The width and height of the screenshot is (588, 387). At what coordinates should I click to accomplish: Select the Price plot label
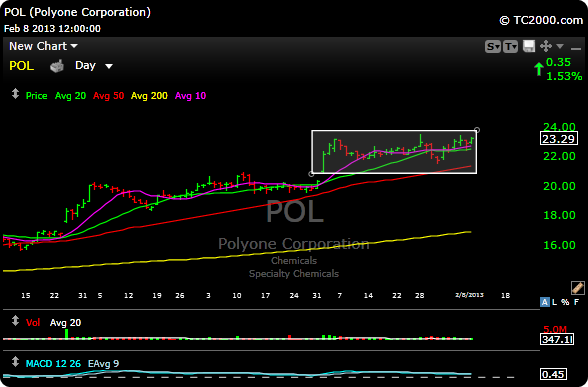coord(36,96)
